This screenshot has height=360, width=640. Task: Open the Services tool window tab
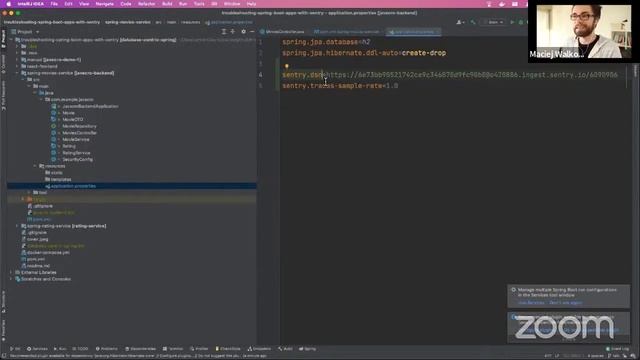[x=37, y=349]
